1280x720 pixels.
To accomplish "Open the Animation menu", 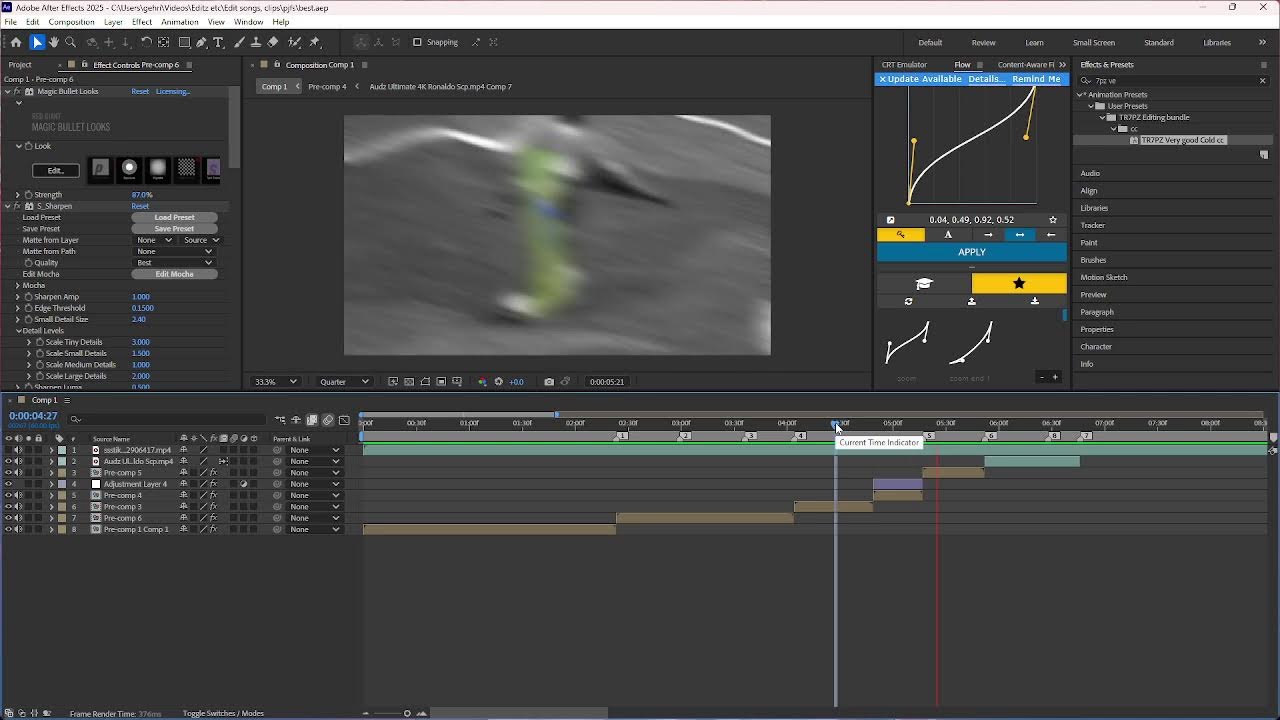I will (x=179, y=22).
